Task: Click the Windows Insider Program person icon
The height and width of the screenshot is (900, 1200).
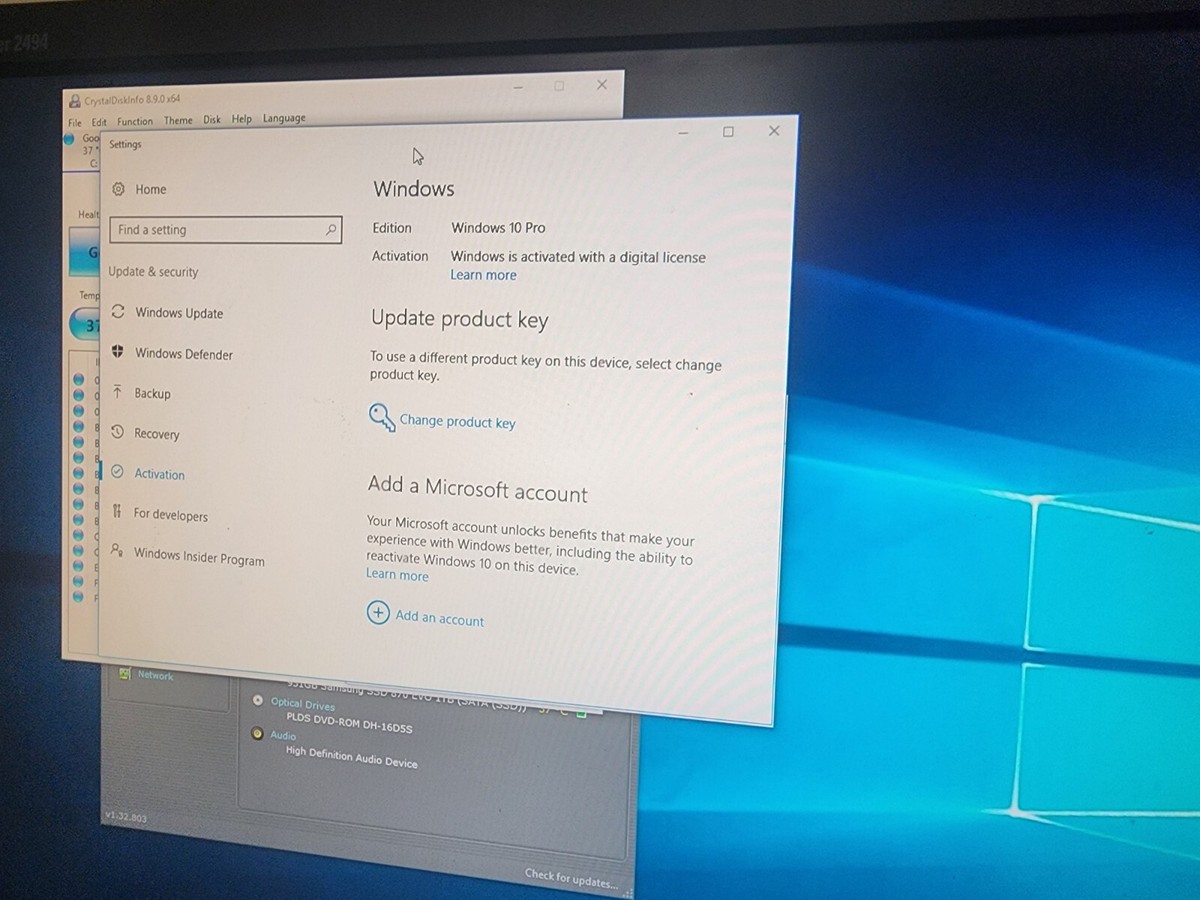Action: pos(117,551)
